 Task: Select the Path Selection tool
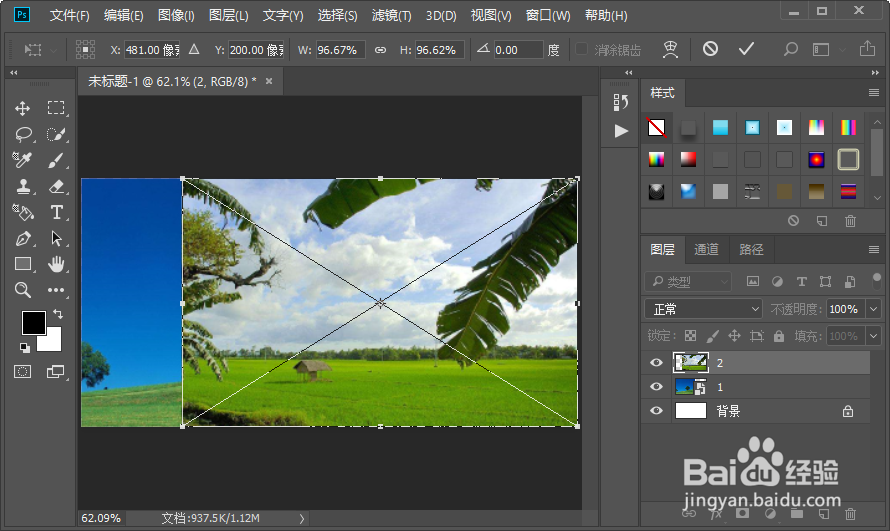tap(56, 238)
